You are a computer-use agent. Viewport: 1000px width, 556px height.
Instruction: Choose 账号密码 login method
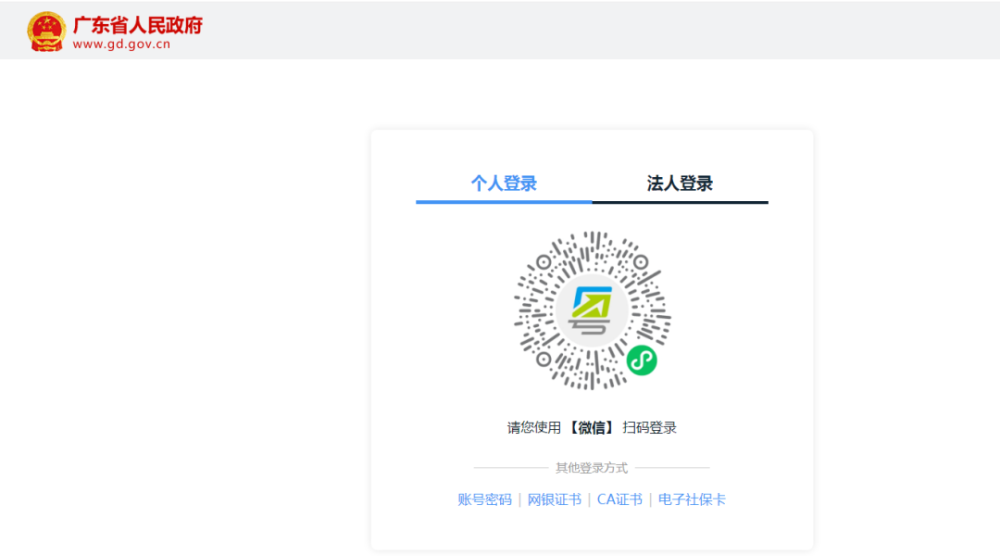485,499
